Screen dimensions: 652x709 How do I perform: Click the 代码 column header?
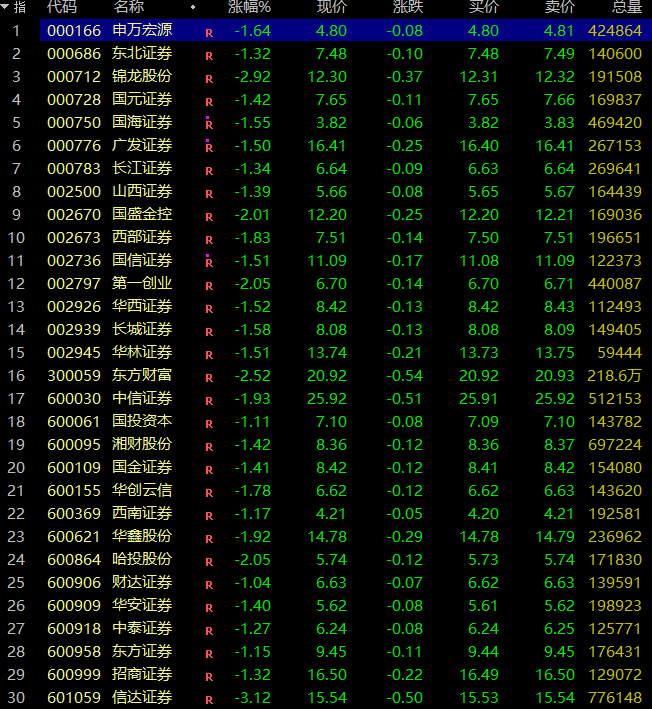click(62, 7)
